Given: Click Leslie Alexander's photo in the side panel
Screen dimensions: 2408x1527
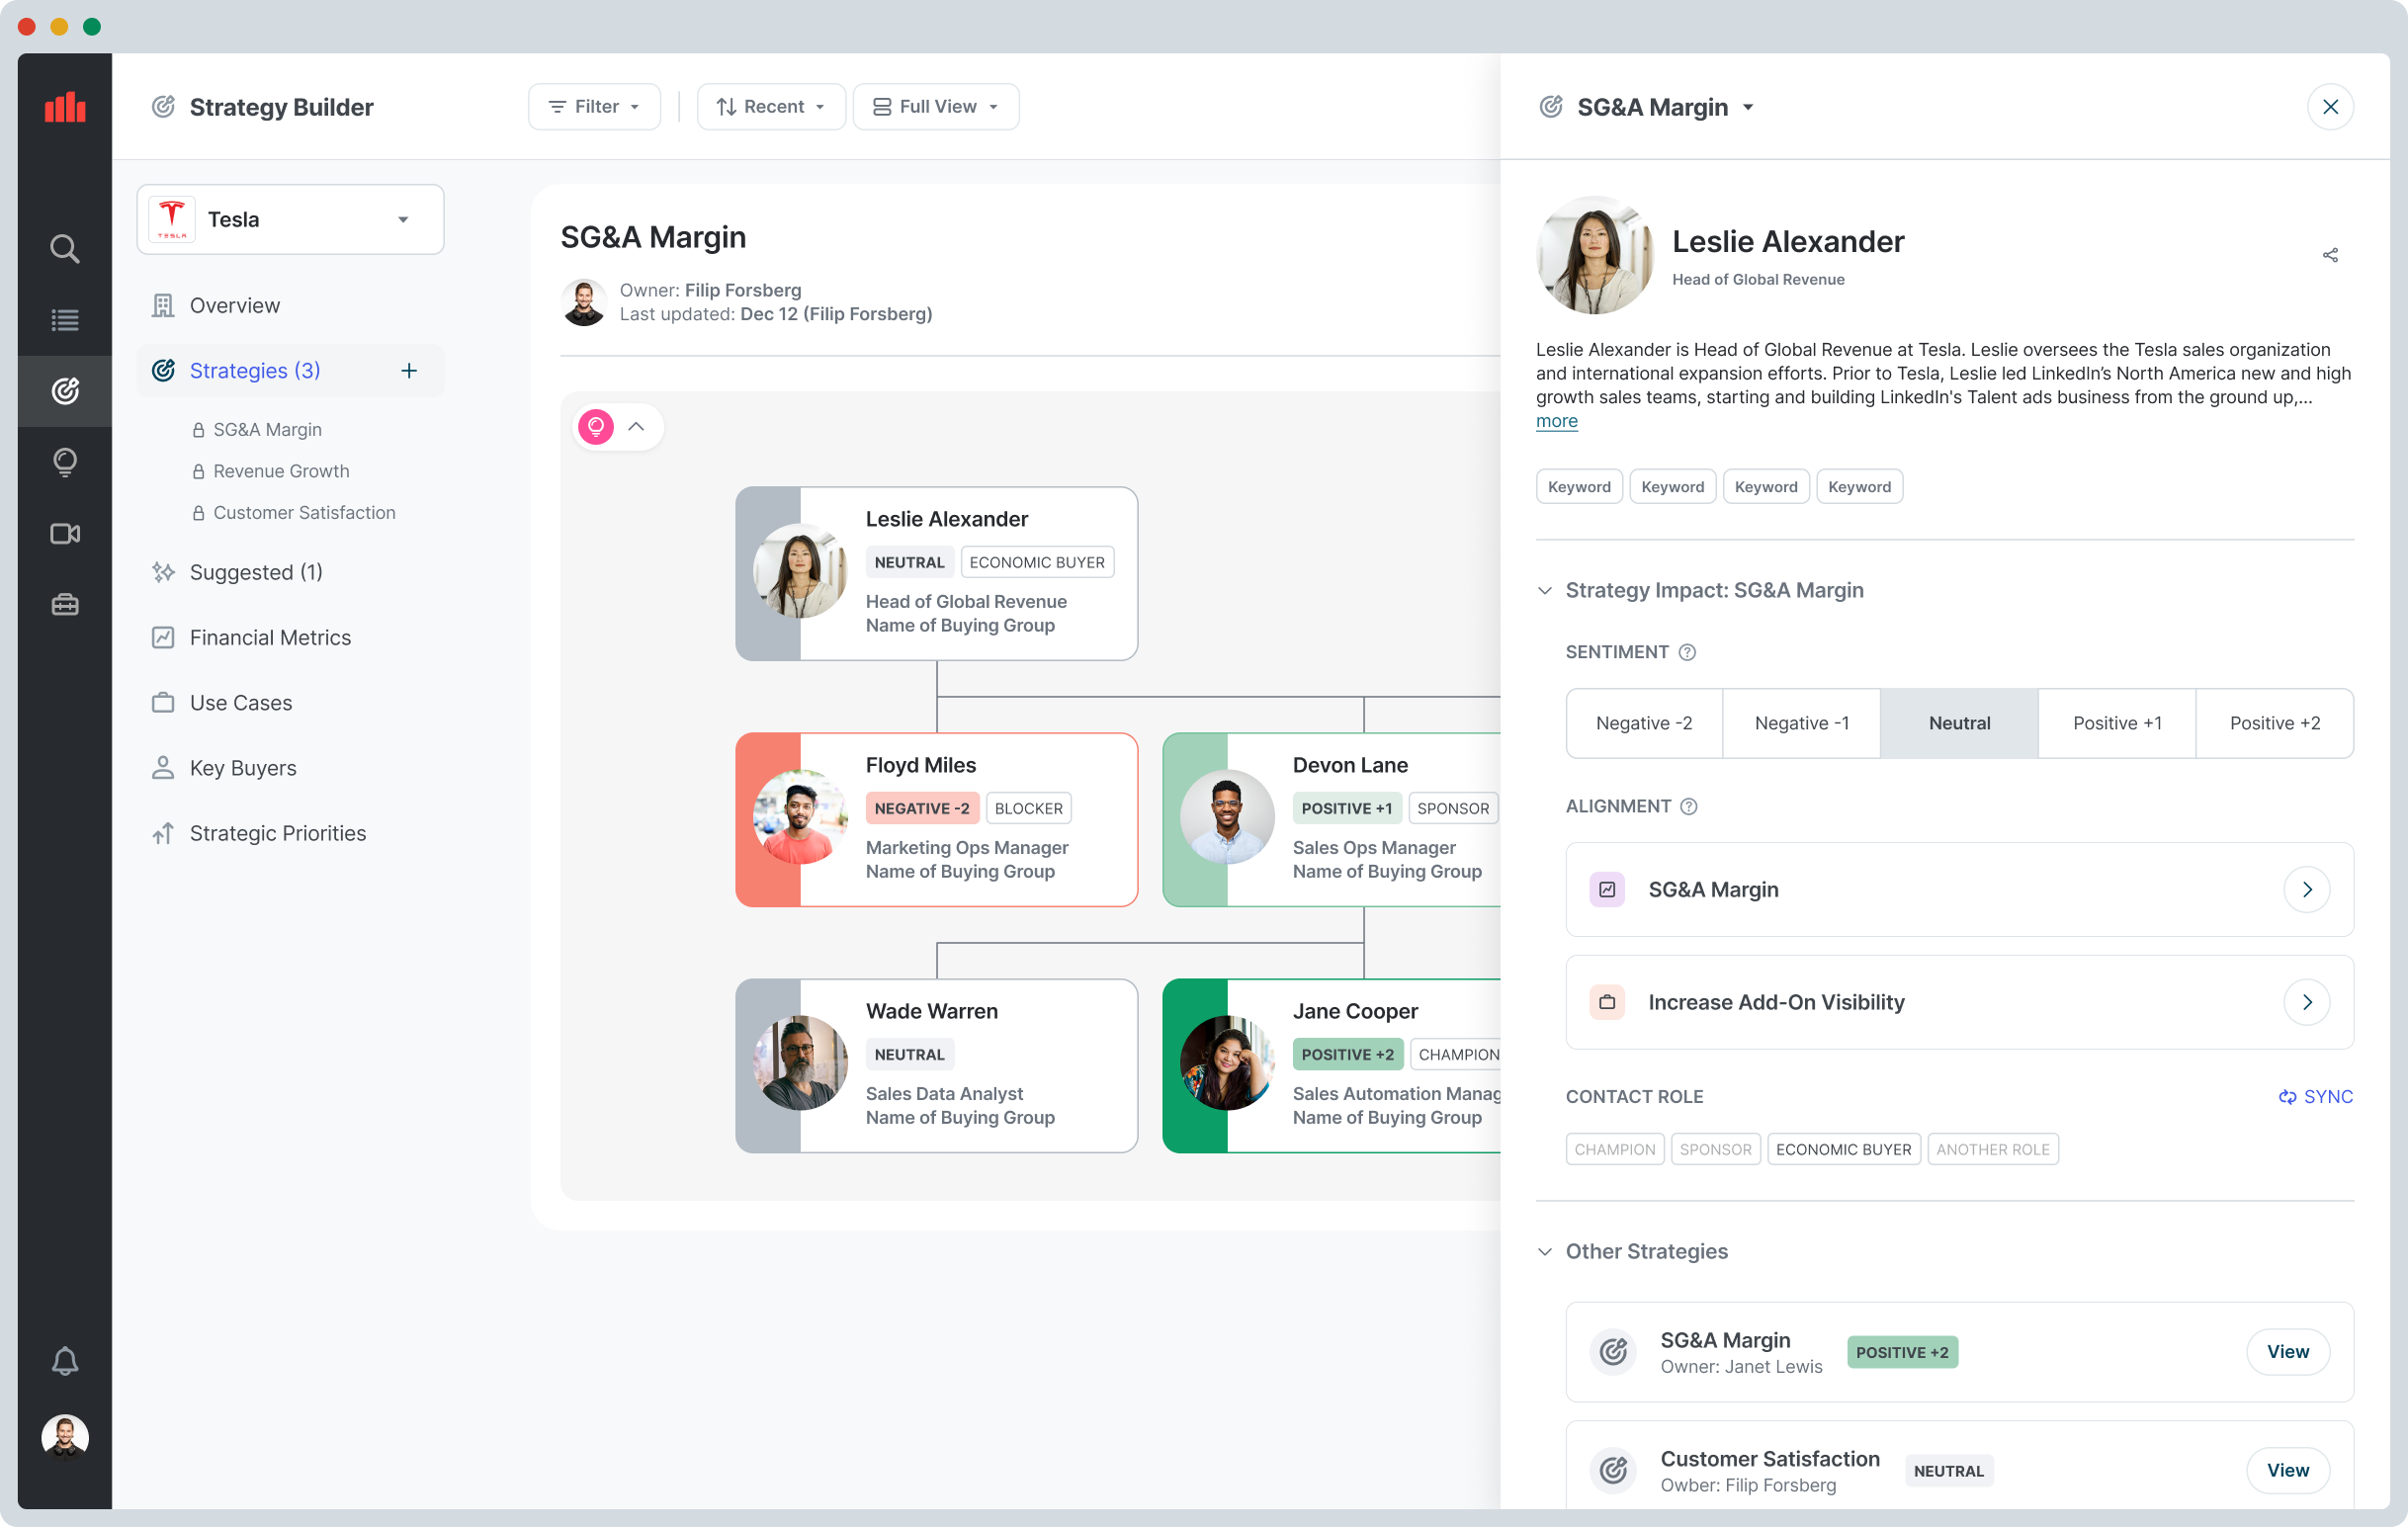Looking at the screenshot, I should 1594,255.
